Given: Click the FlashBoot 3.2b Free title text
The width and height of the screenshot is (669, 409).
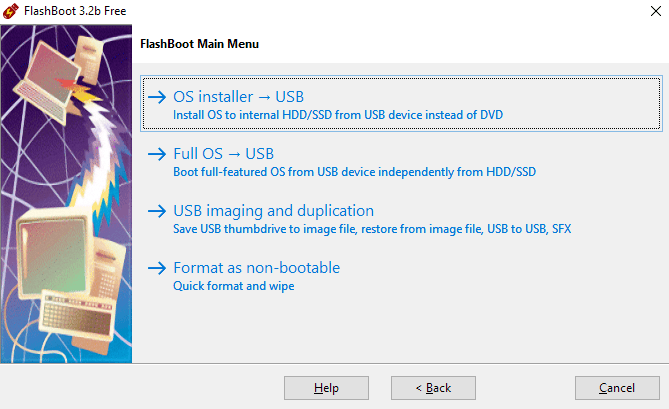Looking at the screenshot, I should click(x=75, y=11).
